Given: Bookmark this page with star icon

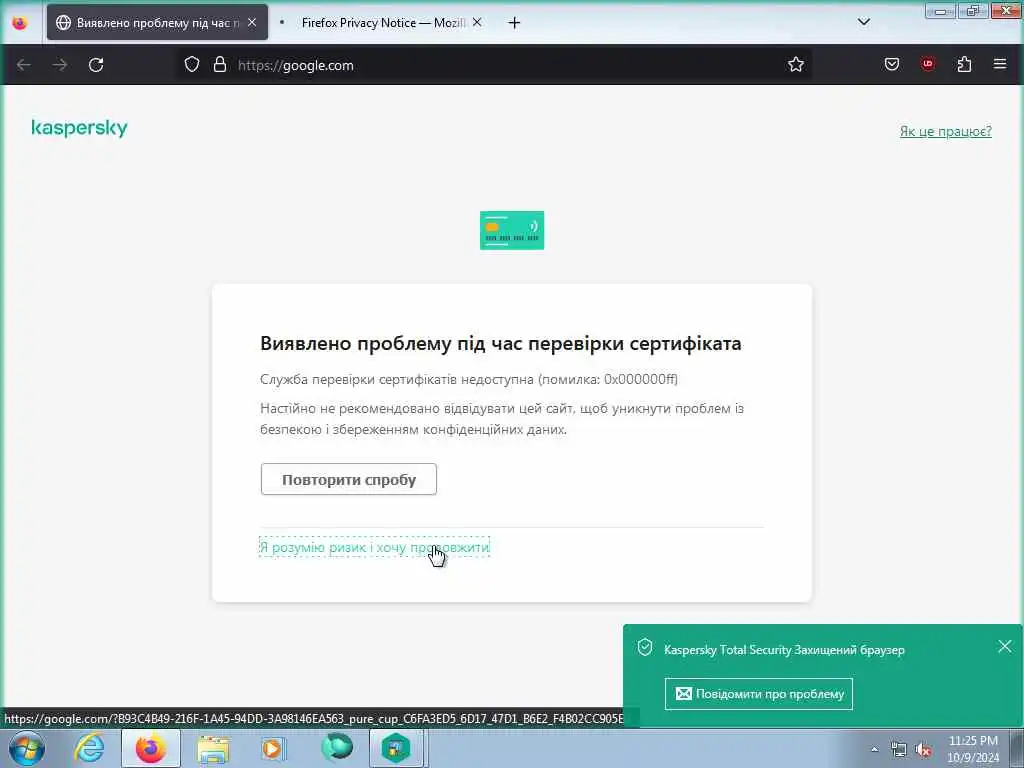Looking at the screenshot, I should pyautogui.click(x=795, y=65).
